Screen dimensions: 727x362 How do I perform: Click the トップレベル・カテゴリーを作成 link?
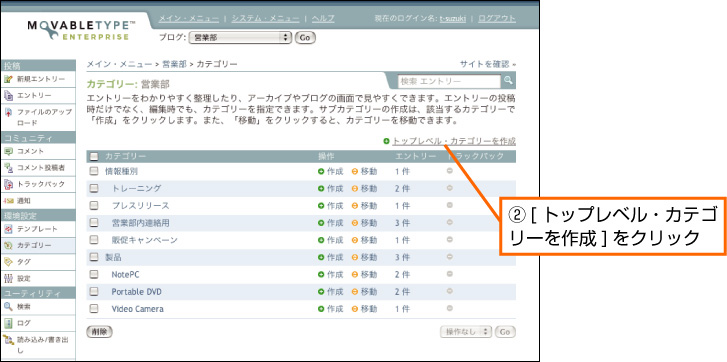(x=454, y=141)
